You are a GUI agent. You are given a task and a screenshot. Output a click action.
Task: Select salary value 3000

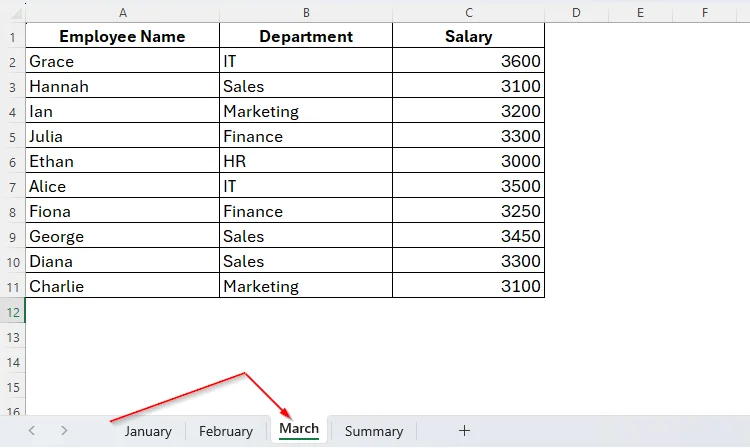tap(469, 161)
